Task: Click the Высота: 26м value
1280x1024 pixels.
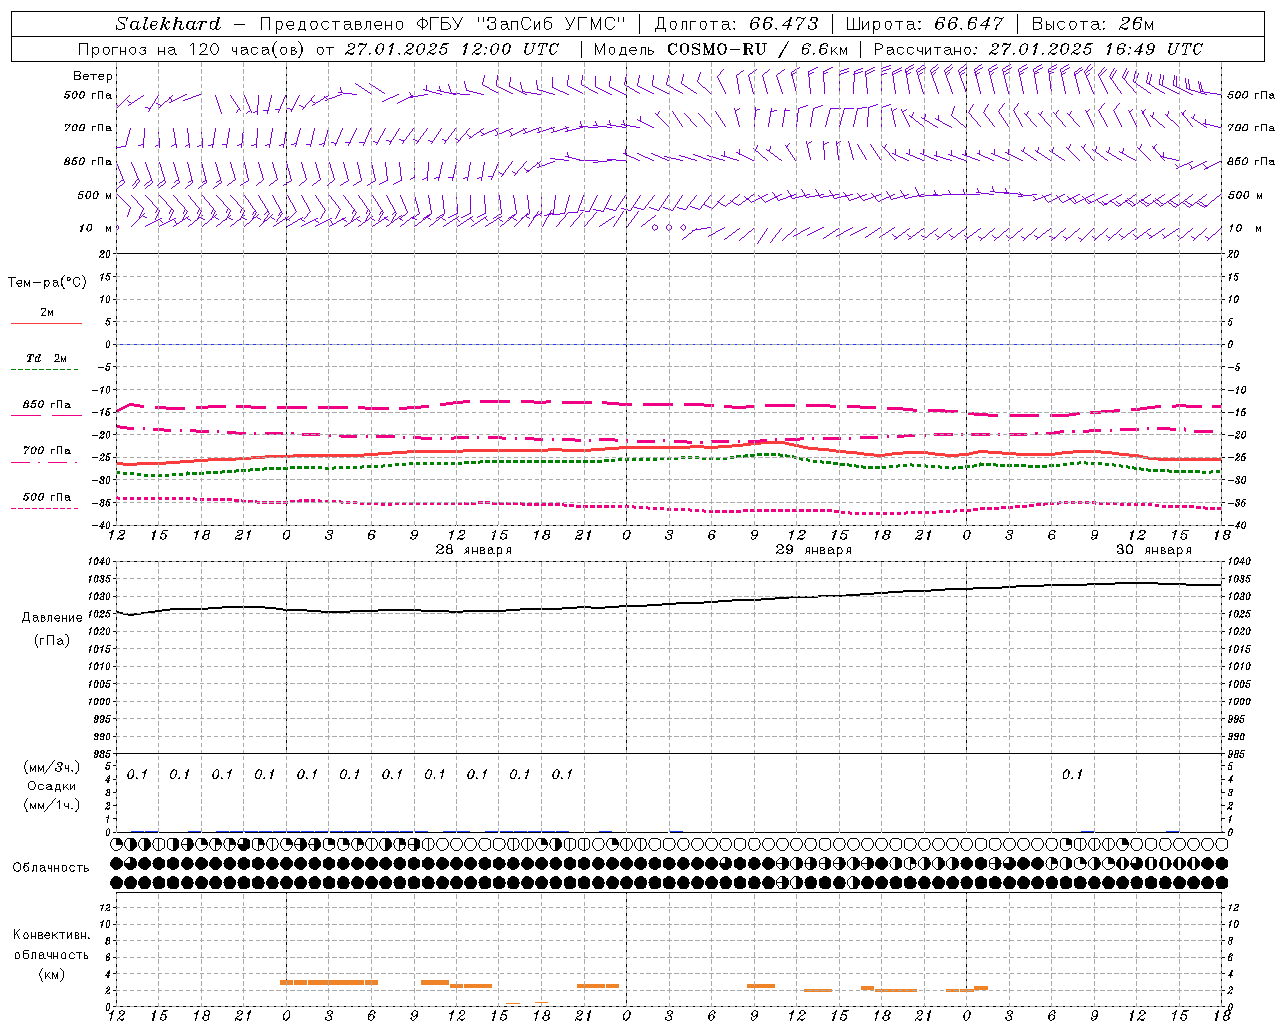Action: (x=1092, y=24)
